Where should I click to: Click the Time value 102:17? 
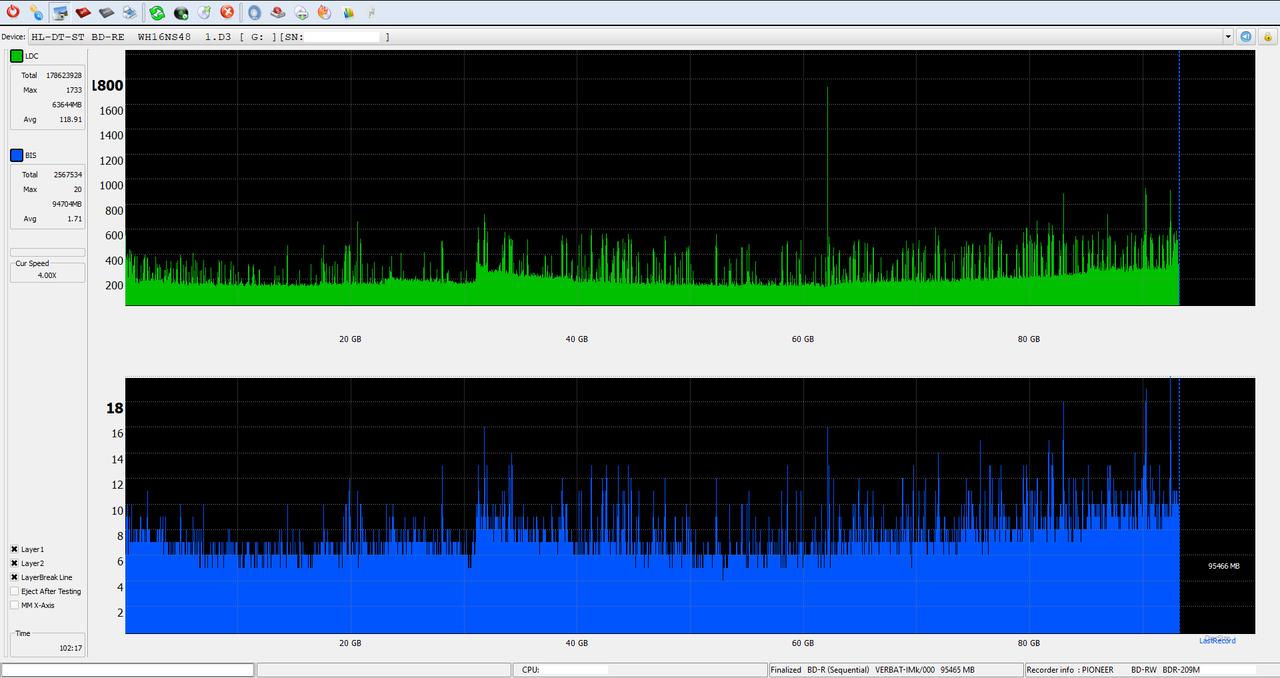[x=70, y=649]
